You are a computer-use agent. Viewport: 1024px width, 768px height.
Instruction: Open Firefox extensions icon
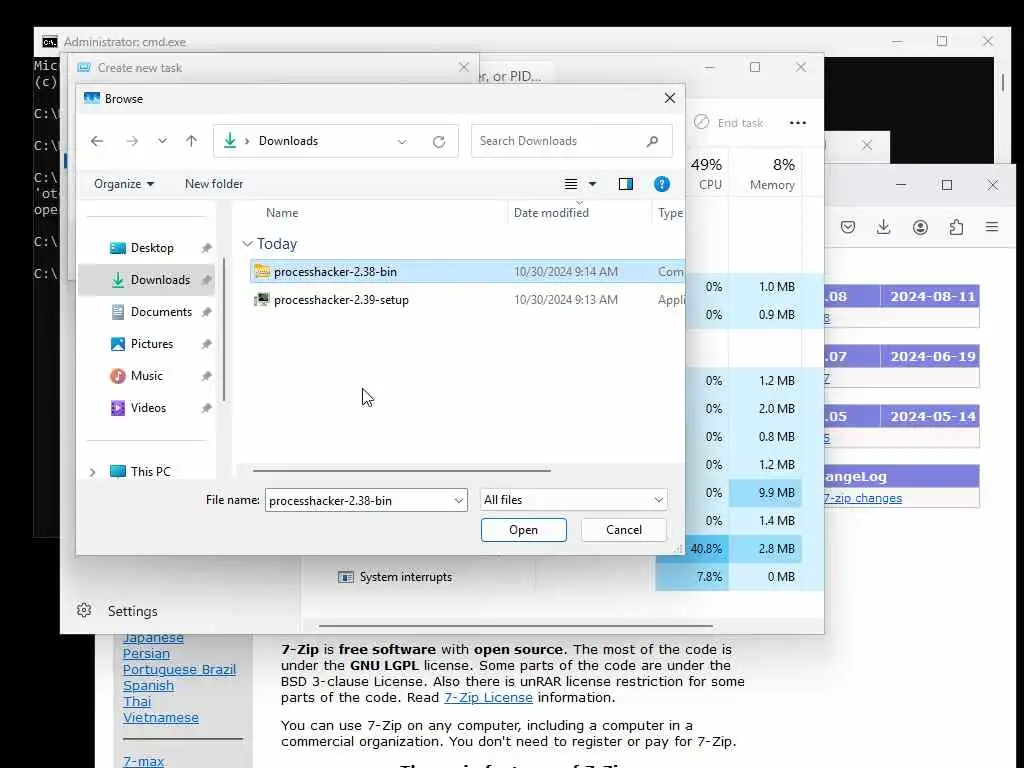tap(956, 227)
